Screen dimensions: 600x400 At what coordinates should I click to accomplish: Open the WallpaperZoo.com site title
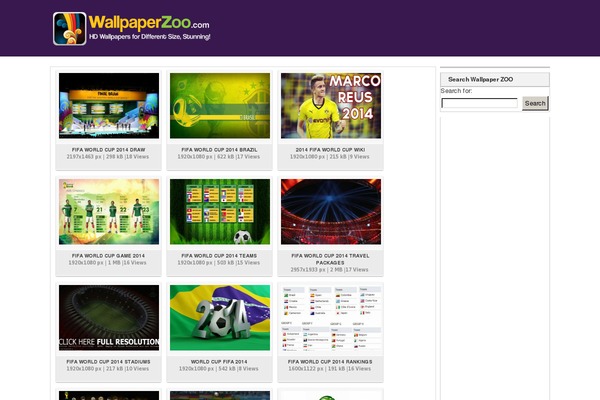149,23
